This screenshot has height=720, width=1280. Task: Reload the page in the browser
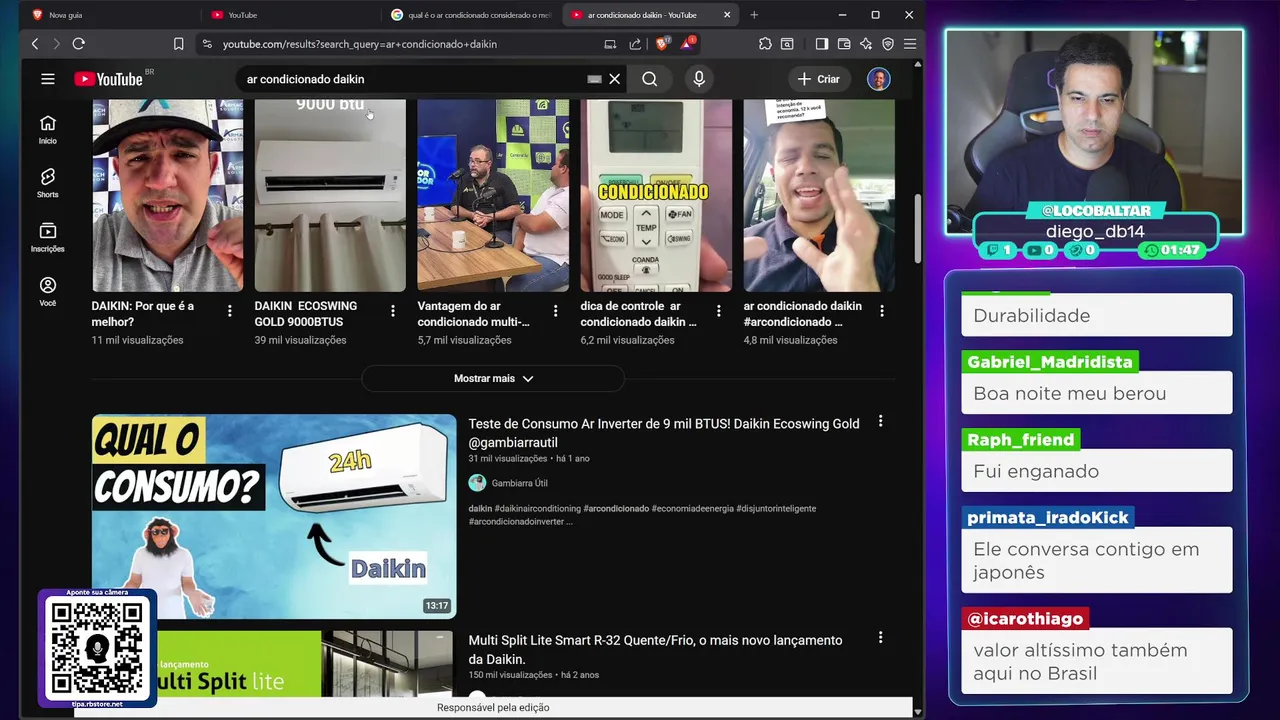(79, 44)
